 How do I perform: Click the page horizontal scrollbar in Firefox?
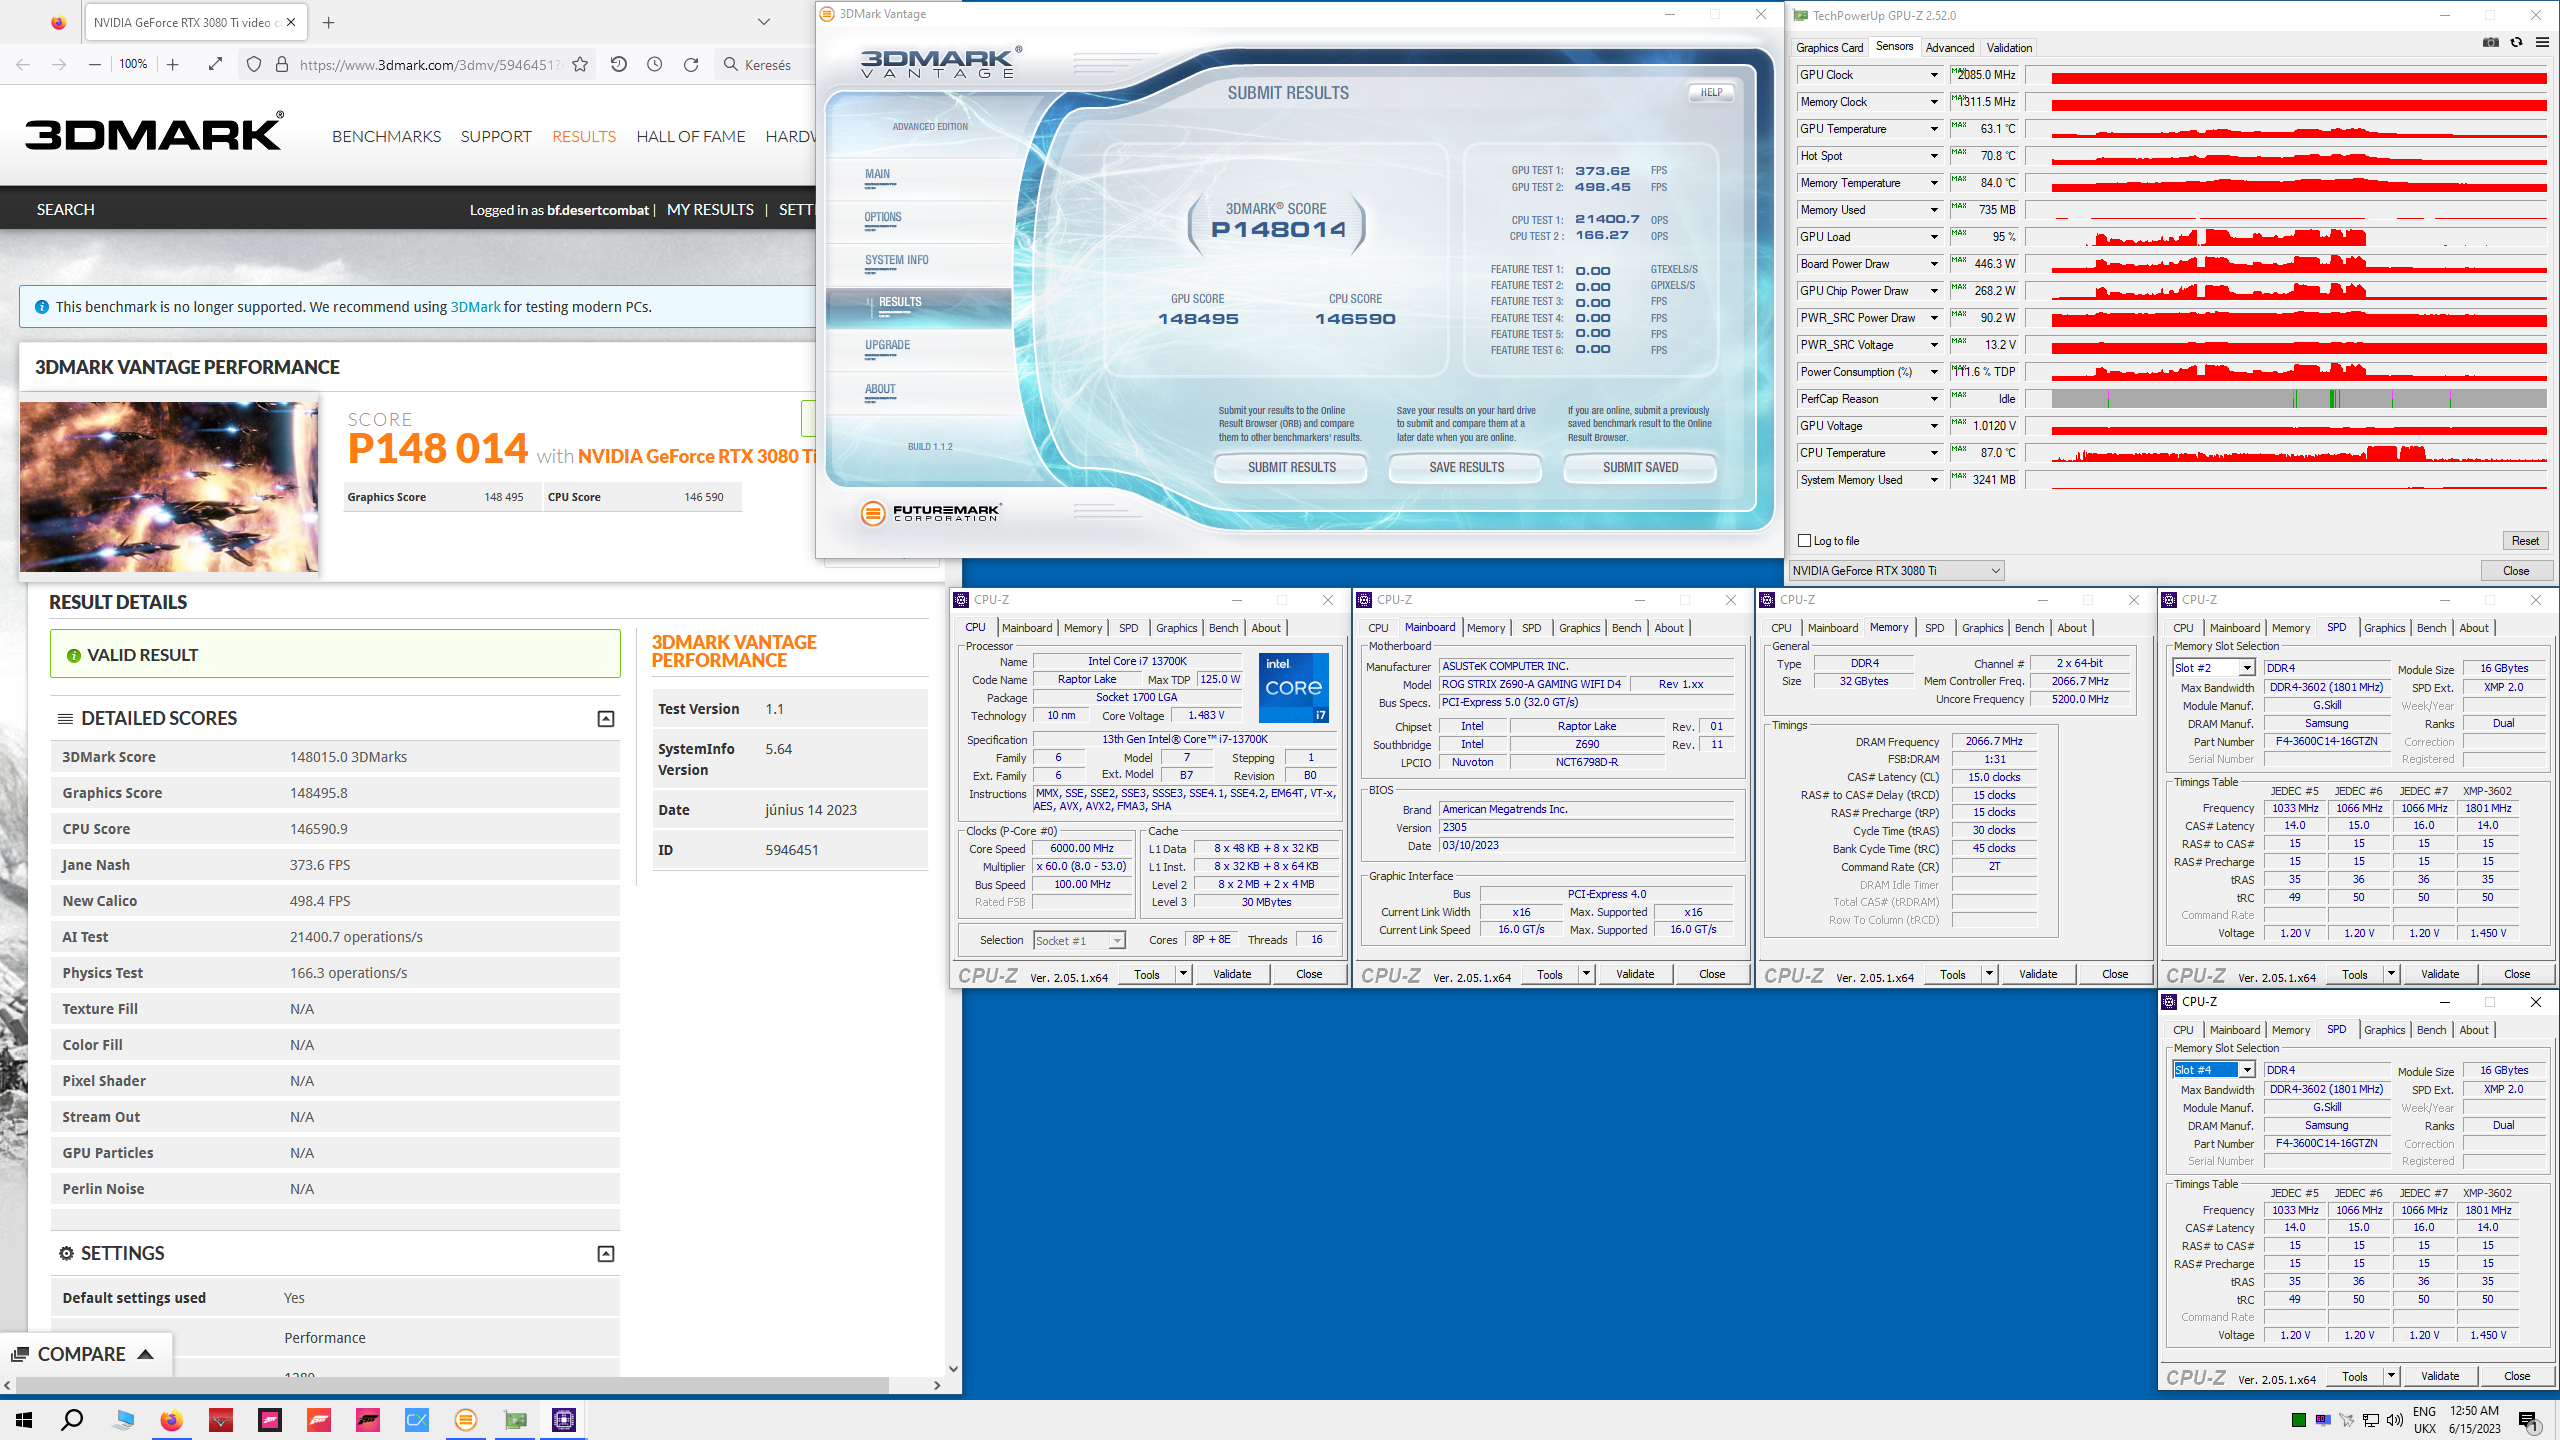coord(450,1386)
